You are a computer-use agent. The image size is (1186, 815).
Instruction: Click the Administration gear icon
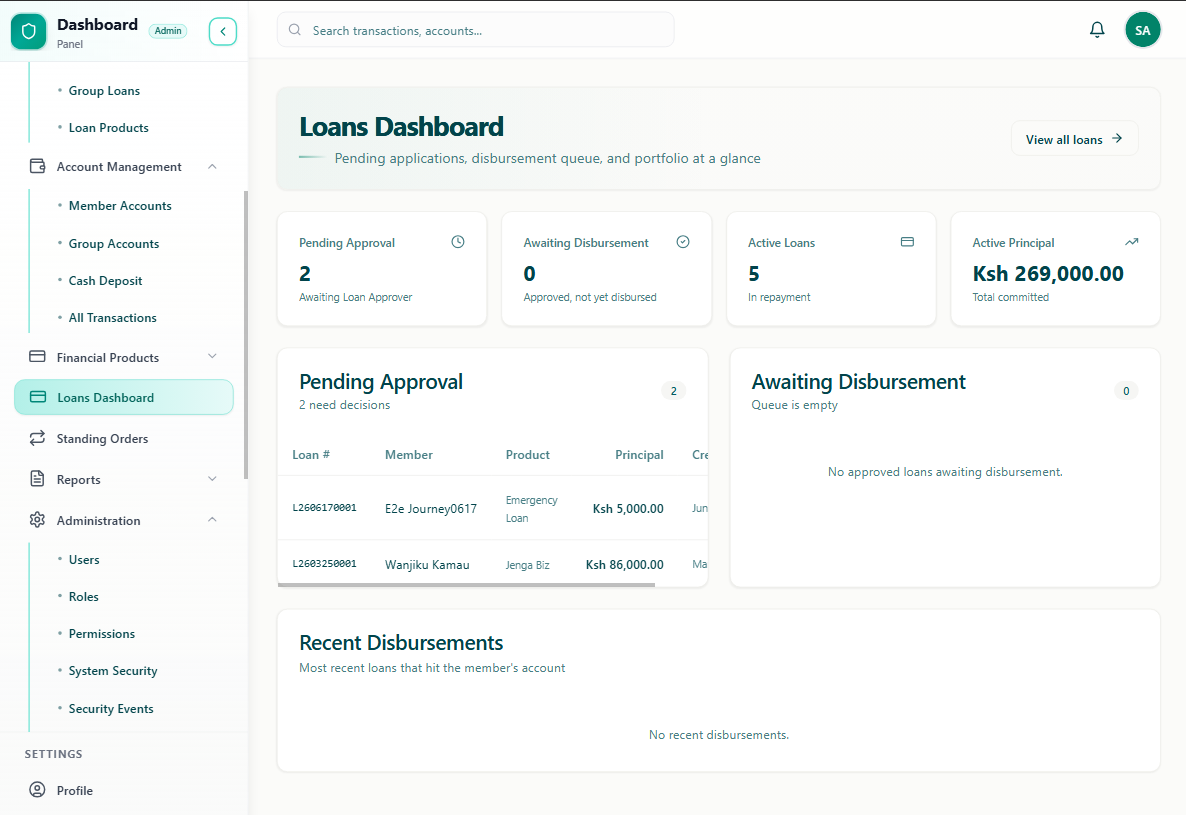click(x=37, y=519)
